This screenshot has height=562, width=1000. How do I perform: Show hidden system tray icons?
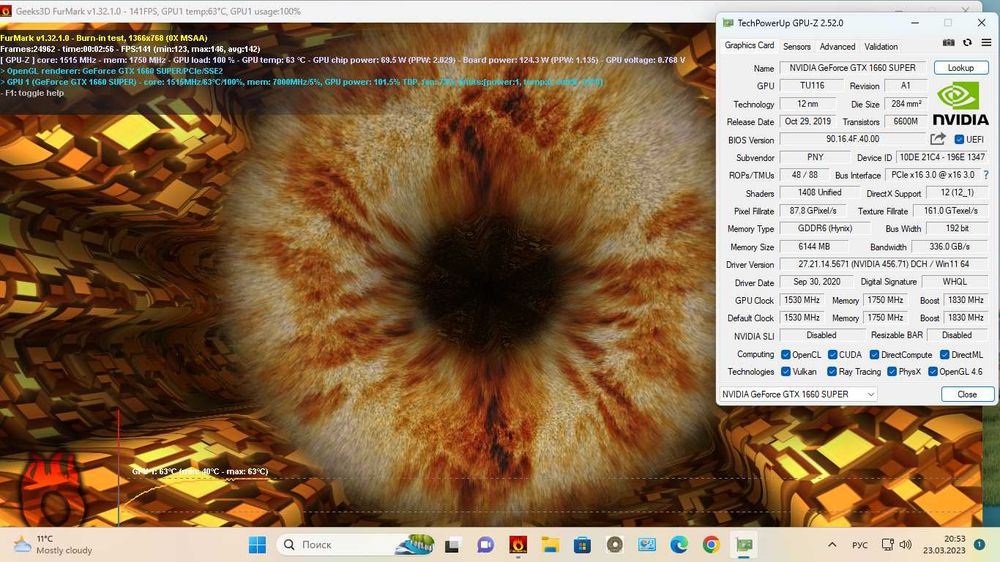pos(832,545)
